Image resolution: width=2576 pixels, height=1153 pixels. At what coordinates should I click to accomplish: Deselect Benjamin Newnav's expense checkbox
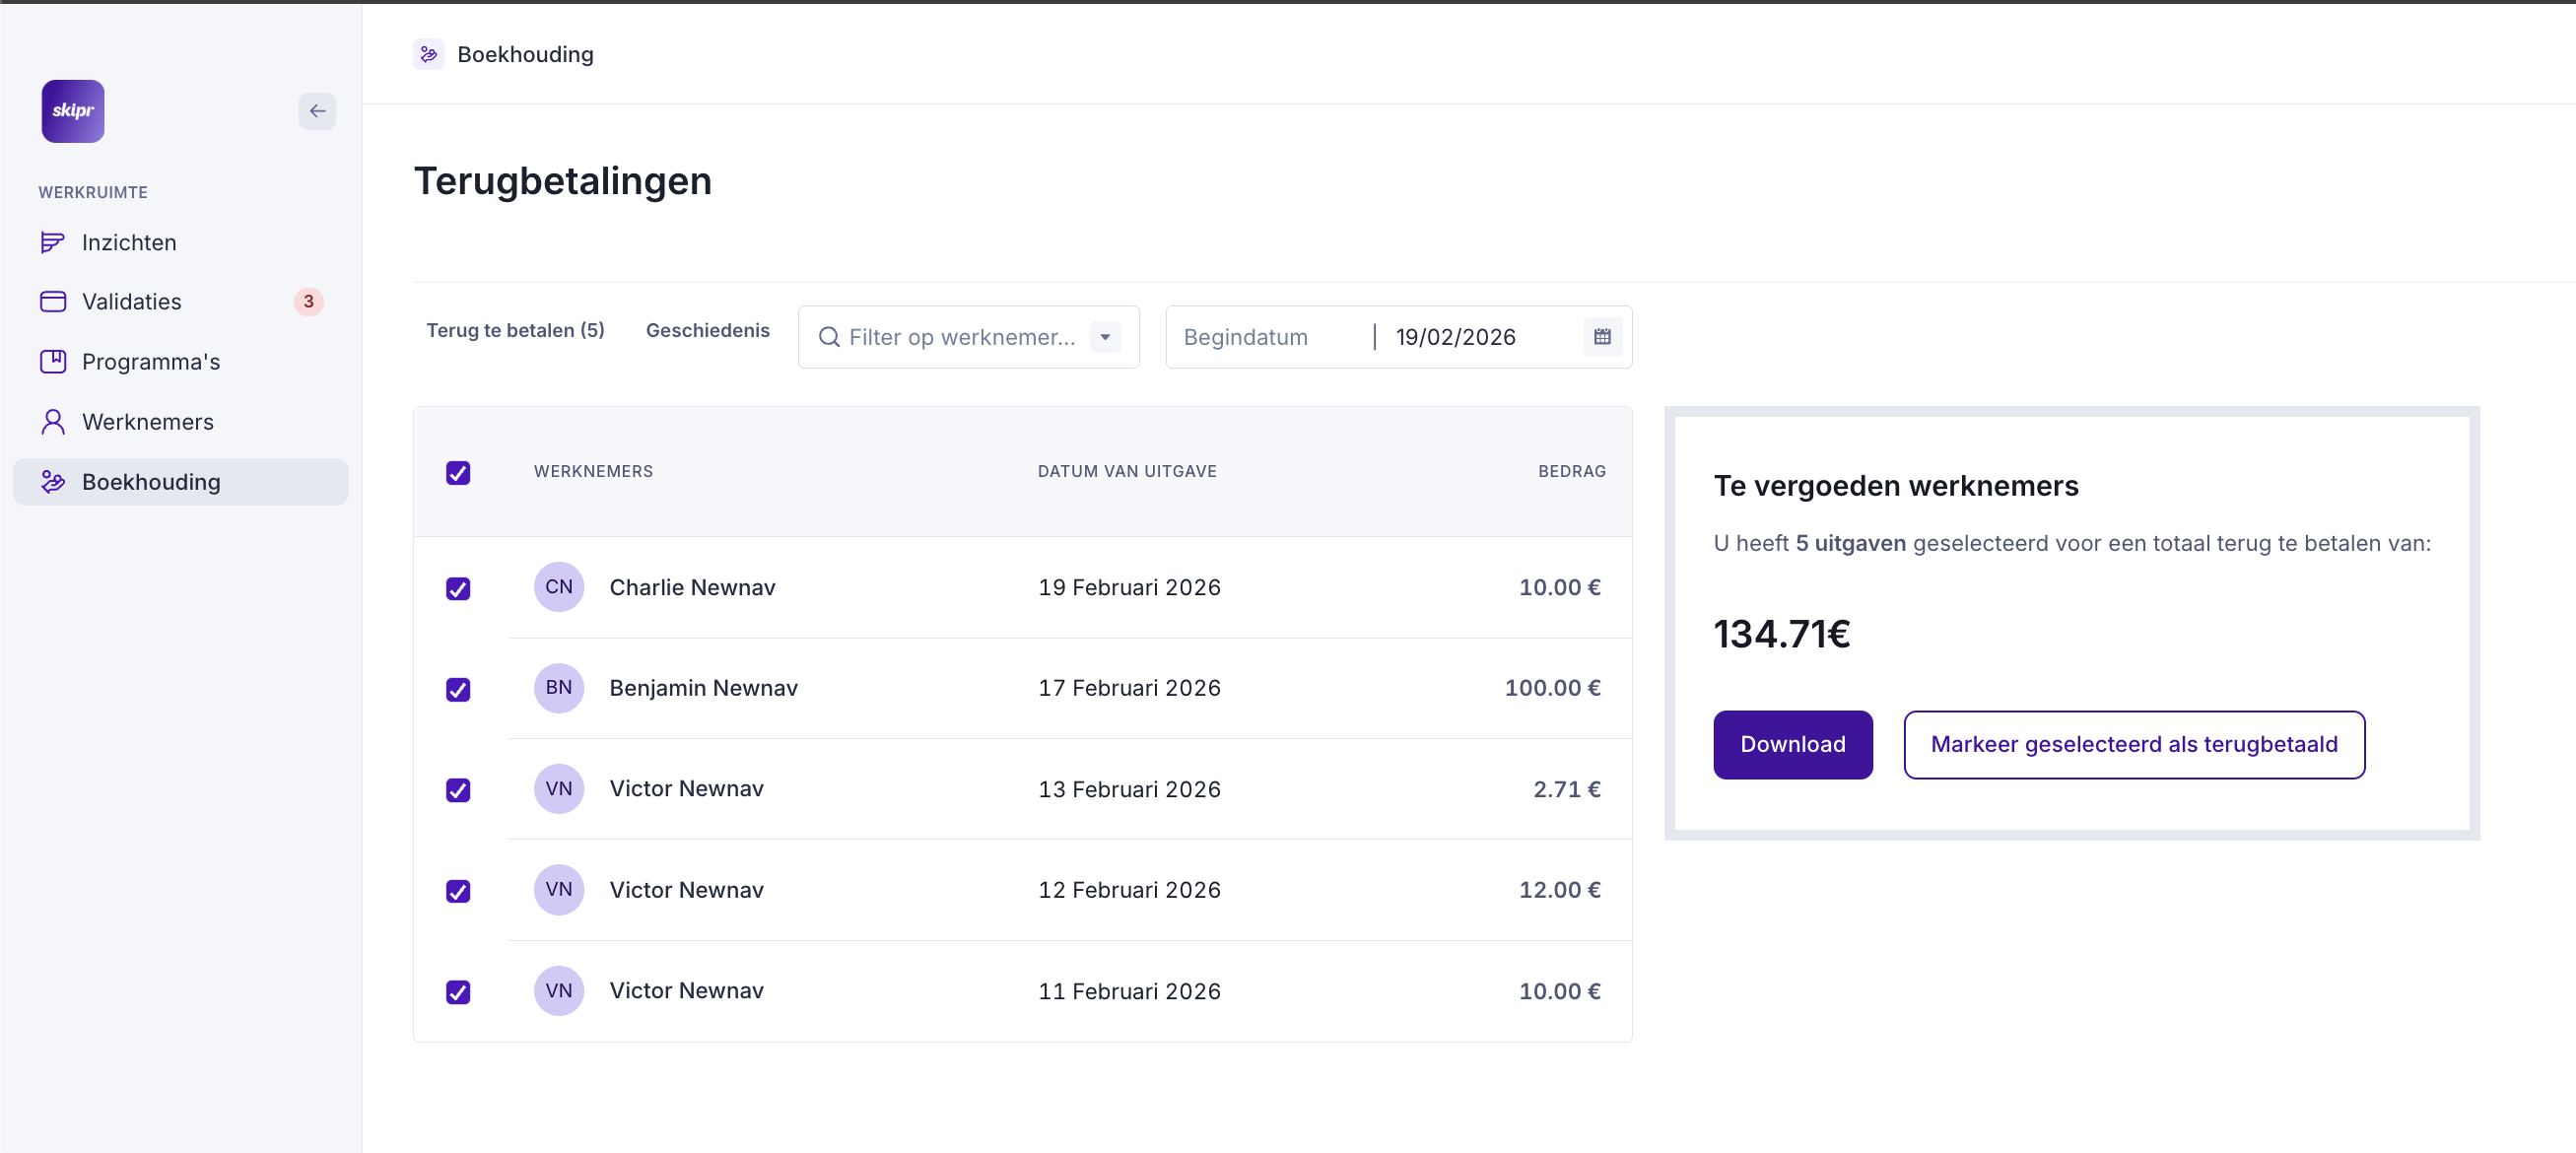458,689
